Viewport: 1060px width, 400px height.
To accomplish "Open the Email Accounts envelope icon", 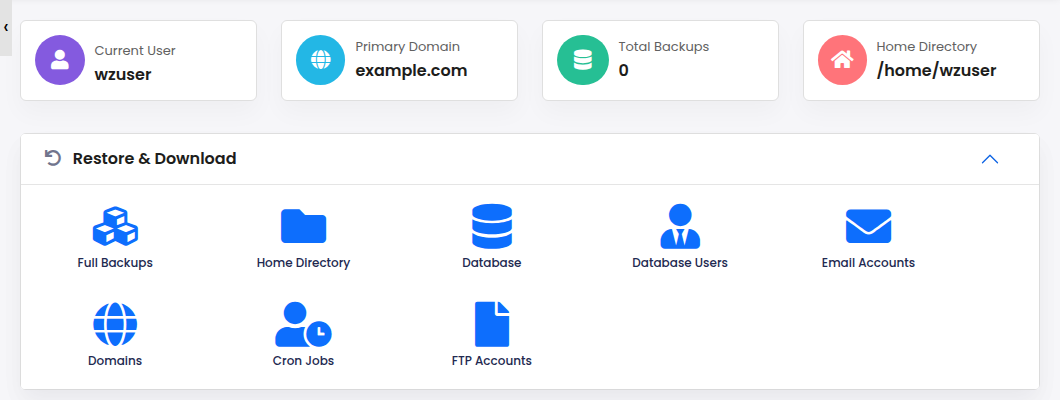I will [869, 226].
